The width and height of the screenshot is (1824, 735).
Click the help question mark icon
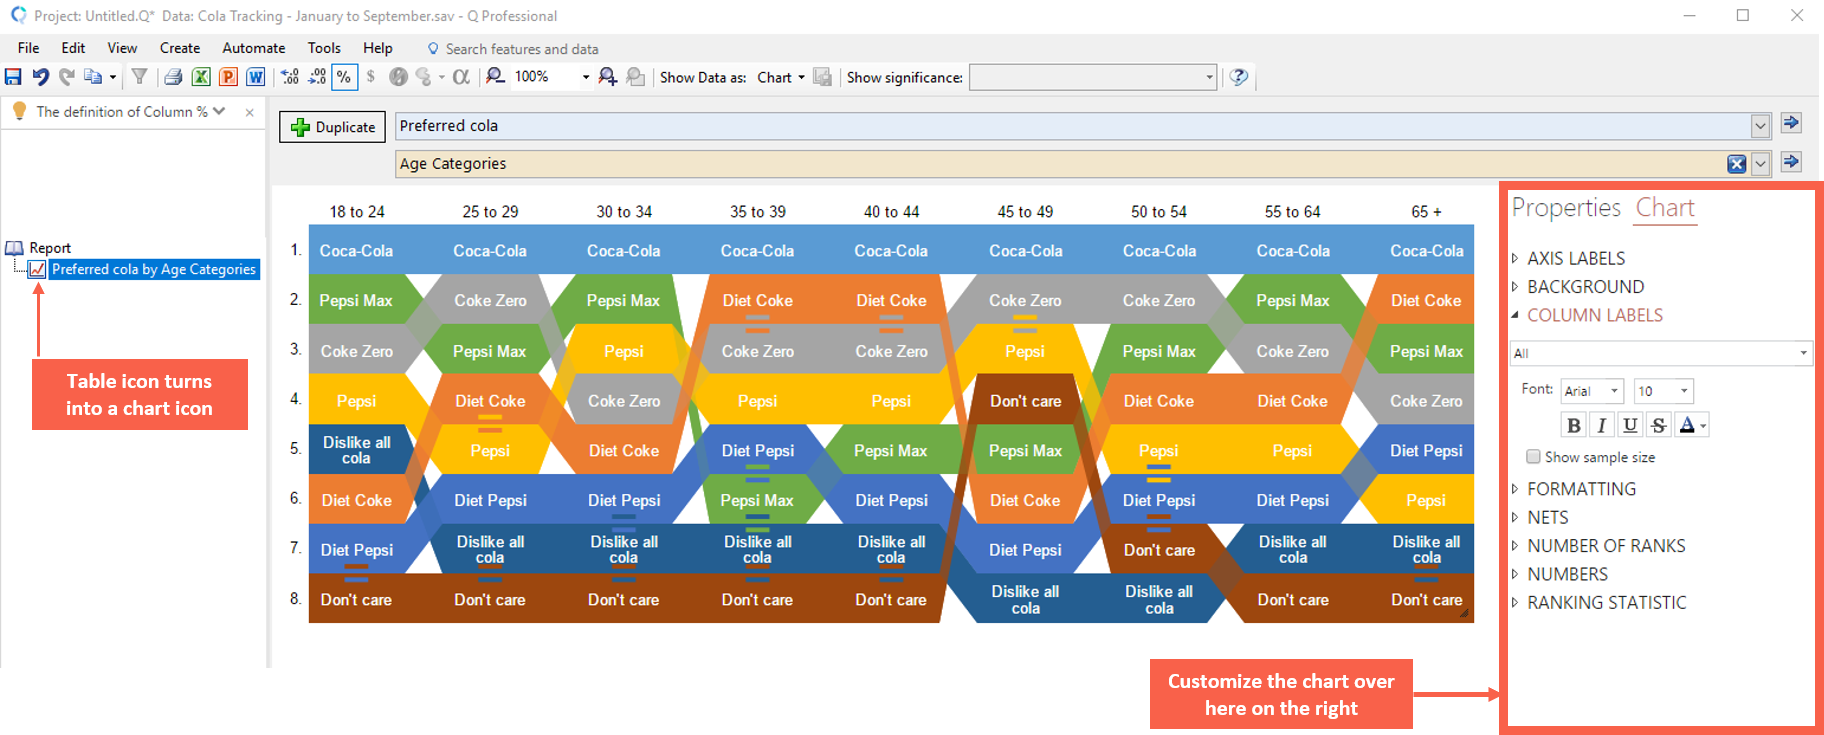1239,77
